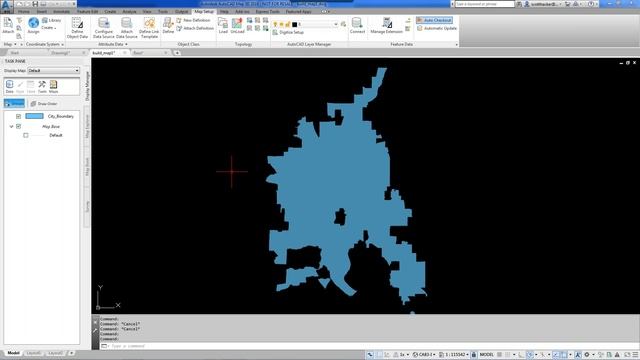The image size is (640, 360).
Task: Click Define Object Data
Action: coord(77,28)
